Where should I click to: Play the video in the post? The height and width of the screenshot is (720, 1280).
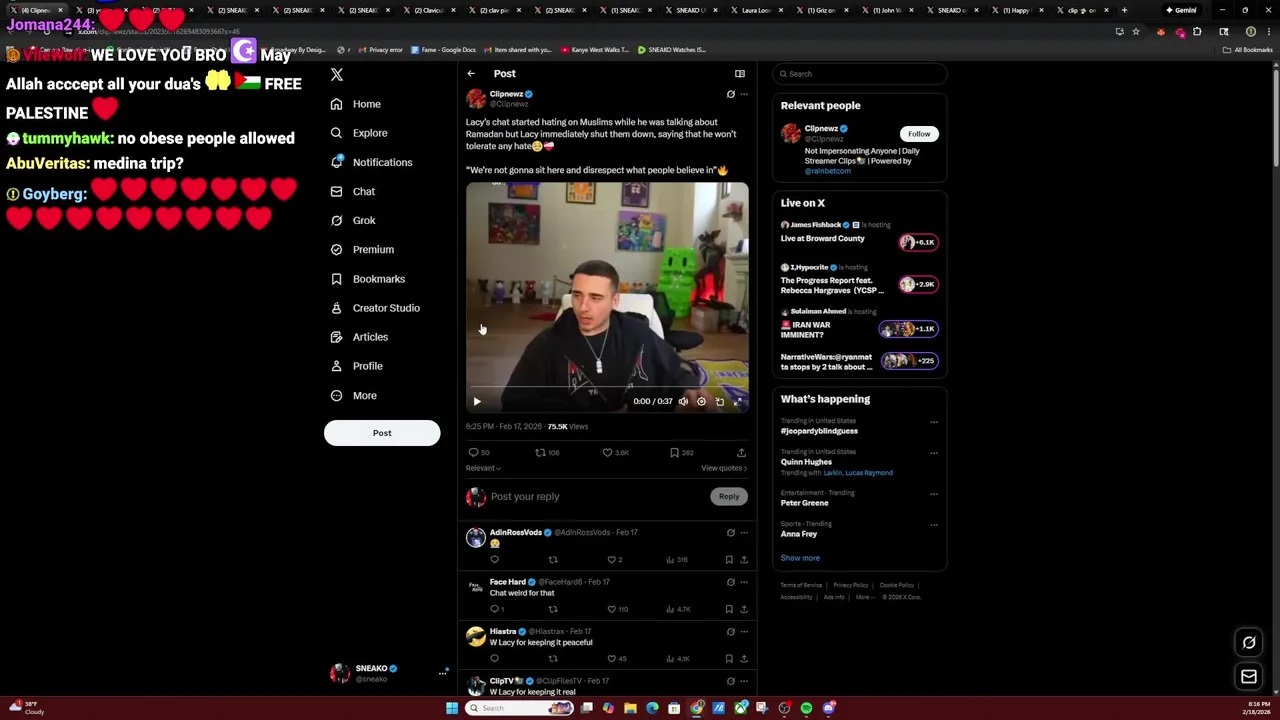(477, 401)
